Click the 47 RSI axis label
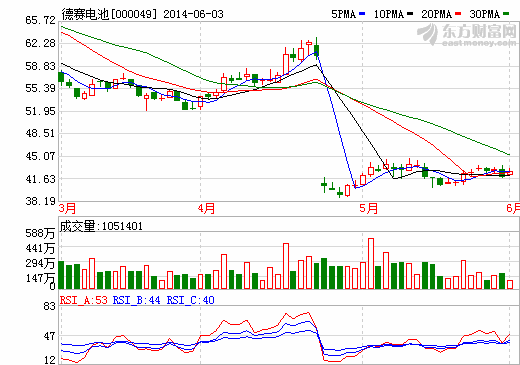The image size is (520, 365). (x=50, y=336)
